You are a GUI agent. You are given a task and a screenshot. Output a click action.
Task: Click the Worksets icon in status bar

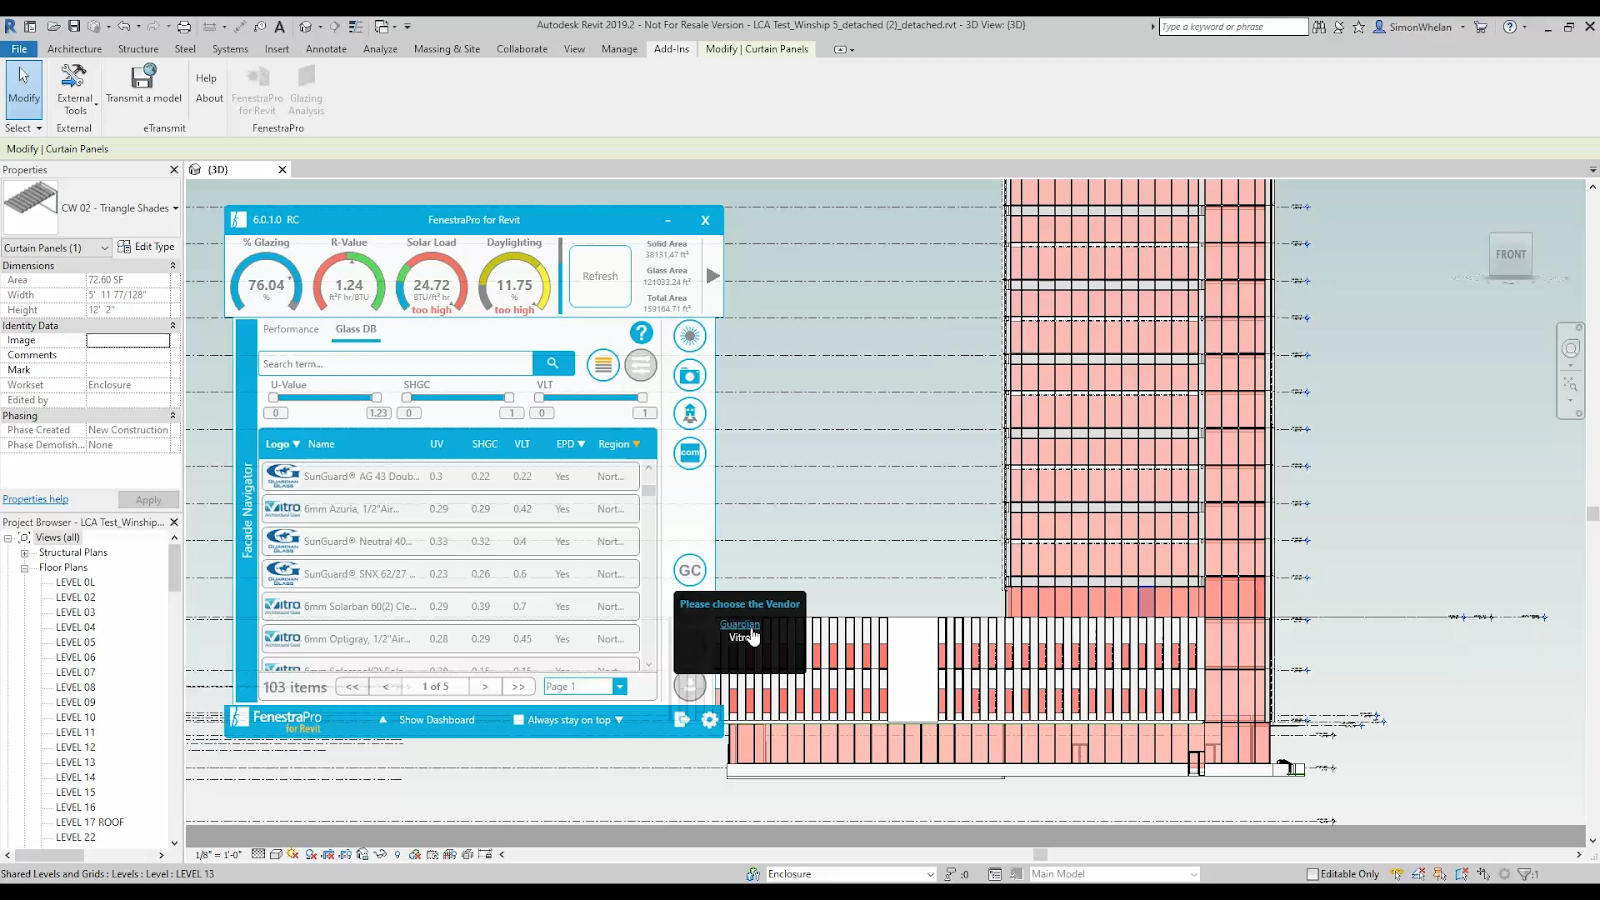click(x=753, y=874)
